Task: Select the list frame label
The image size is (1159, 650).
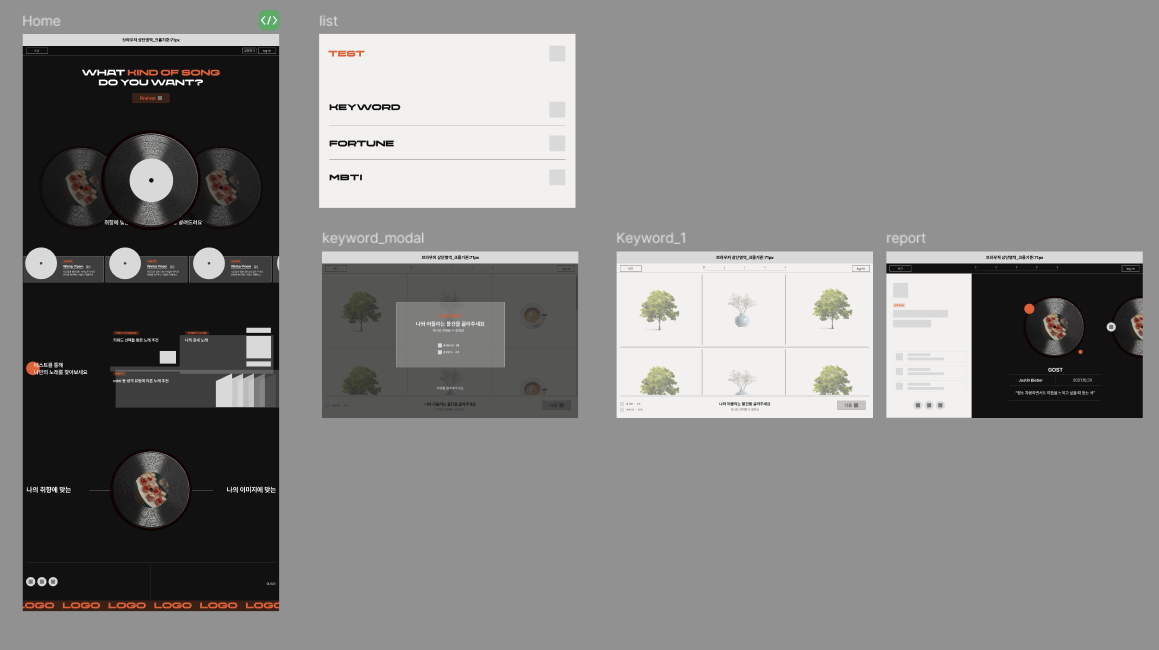Action: coord(328,21)
